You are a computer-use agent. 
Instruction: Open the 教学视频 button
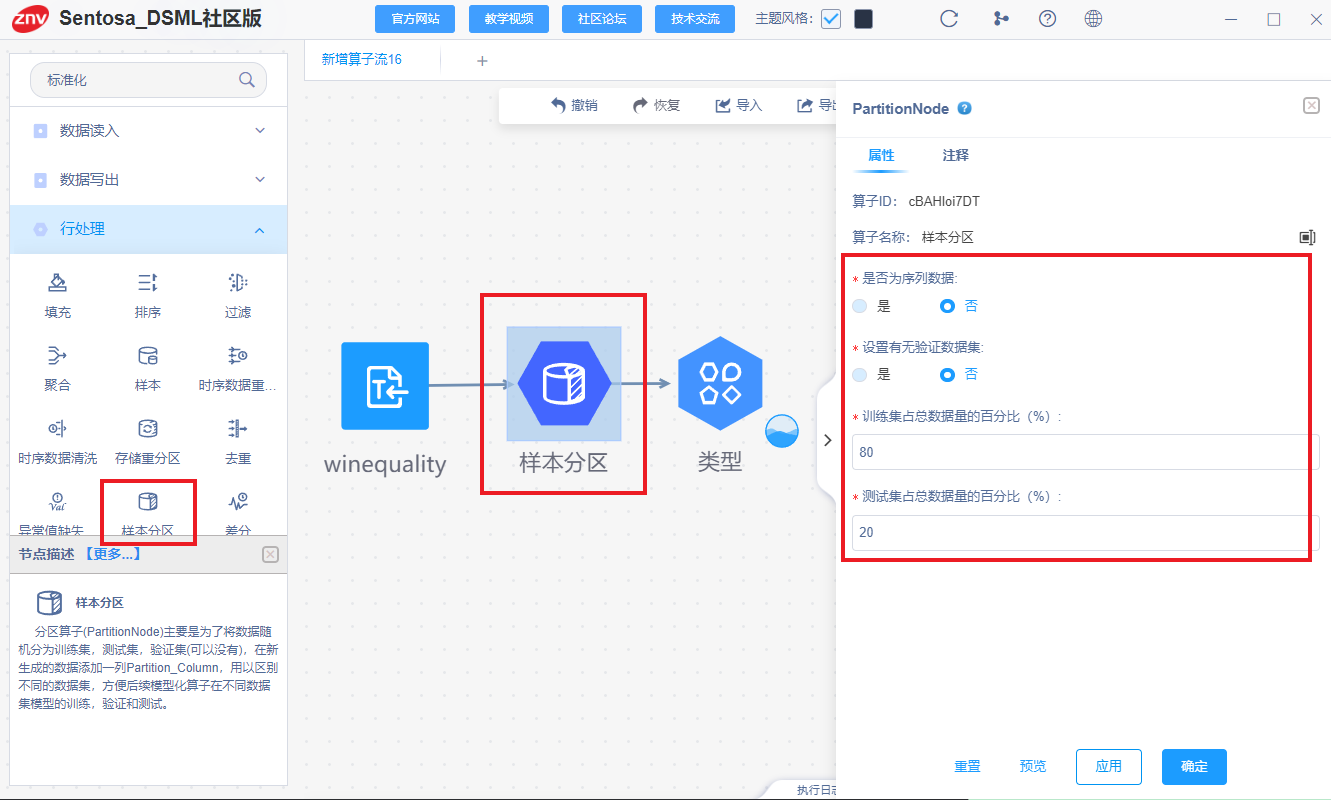[x=509, y=19]
